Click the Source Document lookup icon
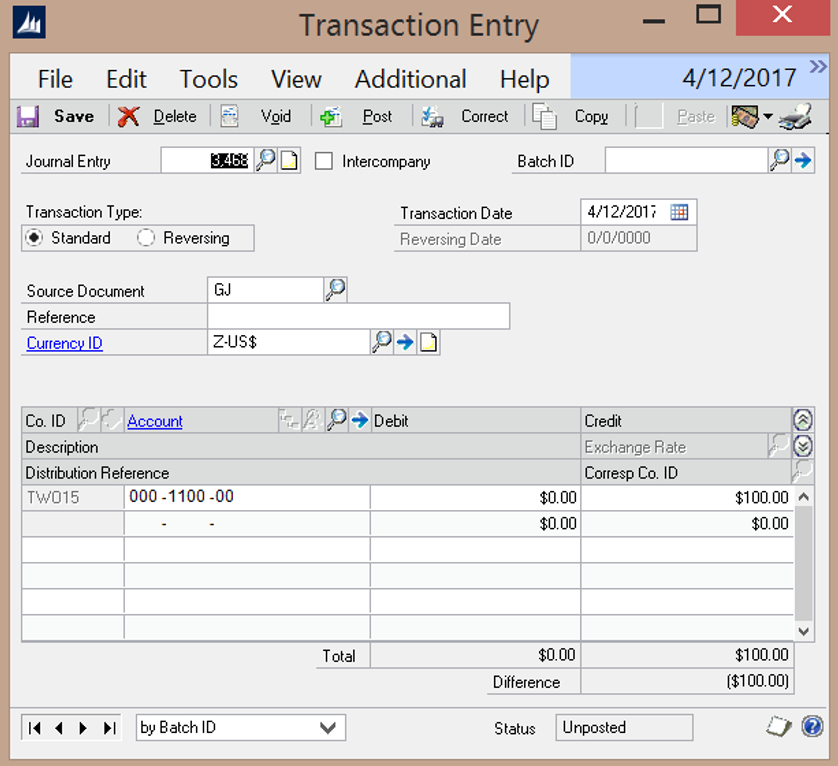 [335, 290]
